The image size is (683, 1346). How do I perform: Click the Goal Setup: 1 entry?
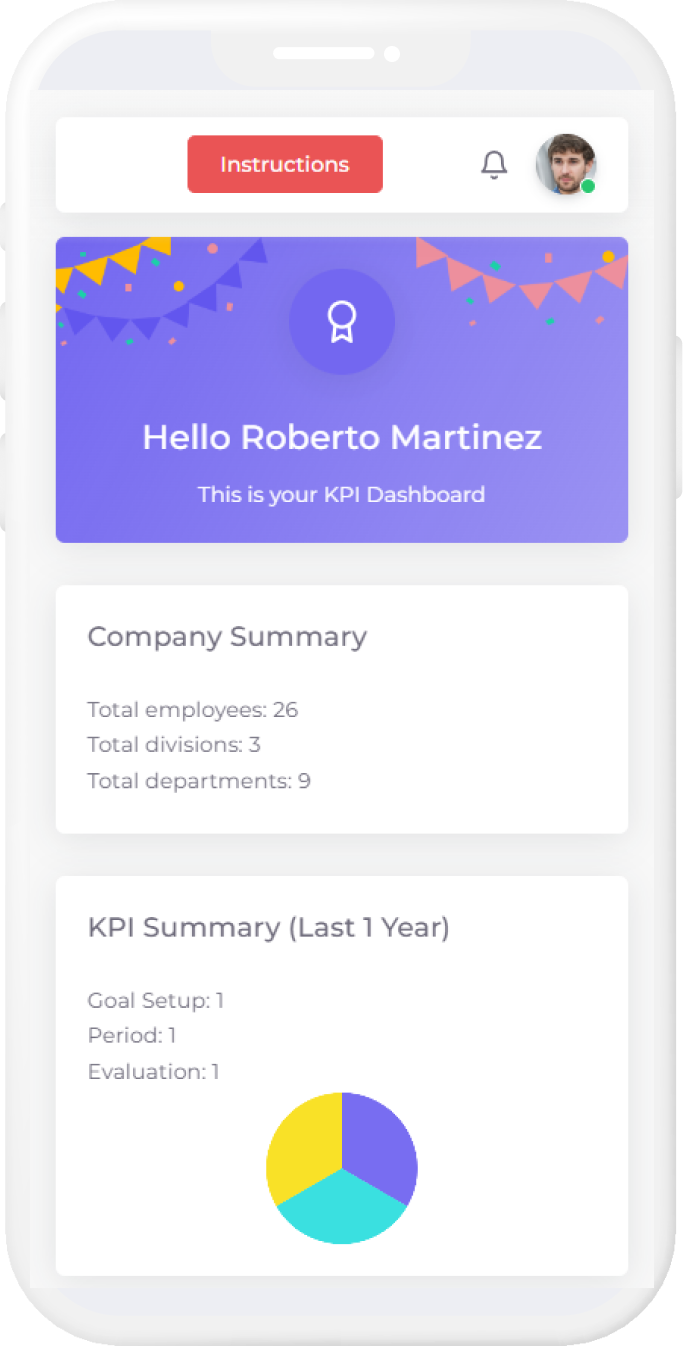tap(156, 1000)
